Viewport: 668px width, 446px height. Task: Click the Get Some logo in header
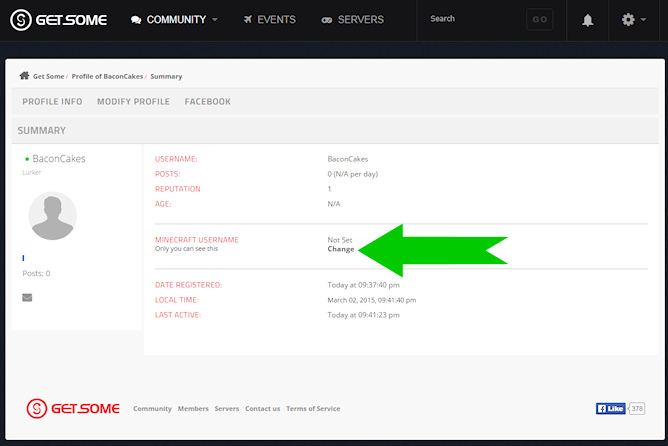coord(60,19)
